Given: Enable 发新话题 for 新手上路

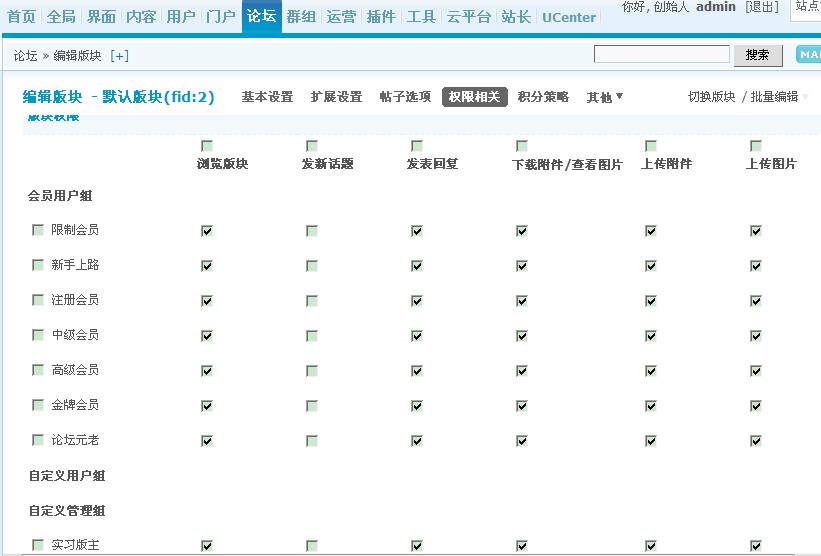Looking at the screenshot, I should click(312, 266).
